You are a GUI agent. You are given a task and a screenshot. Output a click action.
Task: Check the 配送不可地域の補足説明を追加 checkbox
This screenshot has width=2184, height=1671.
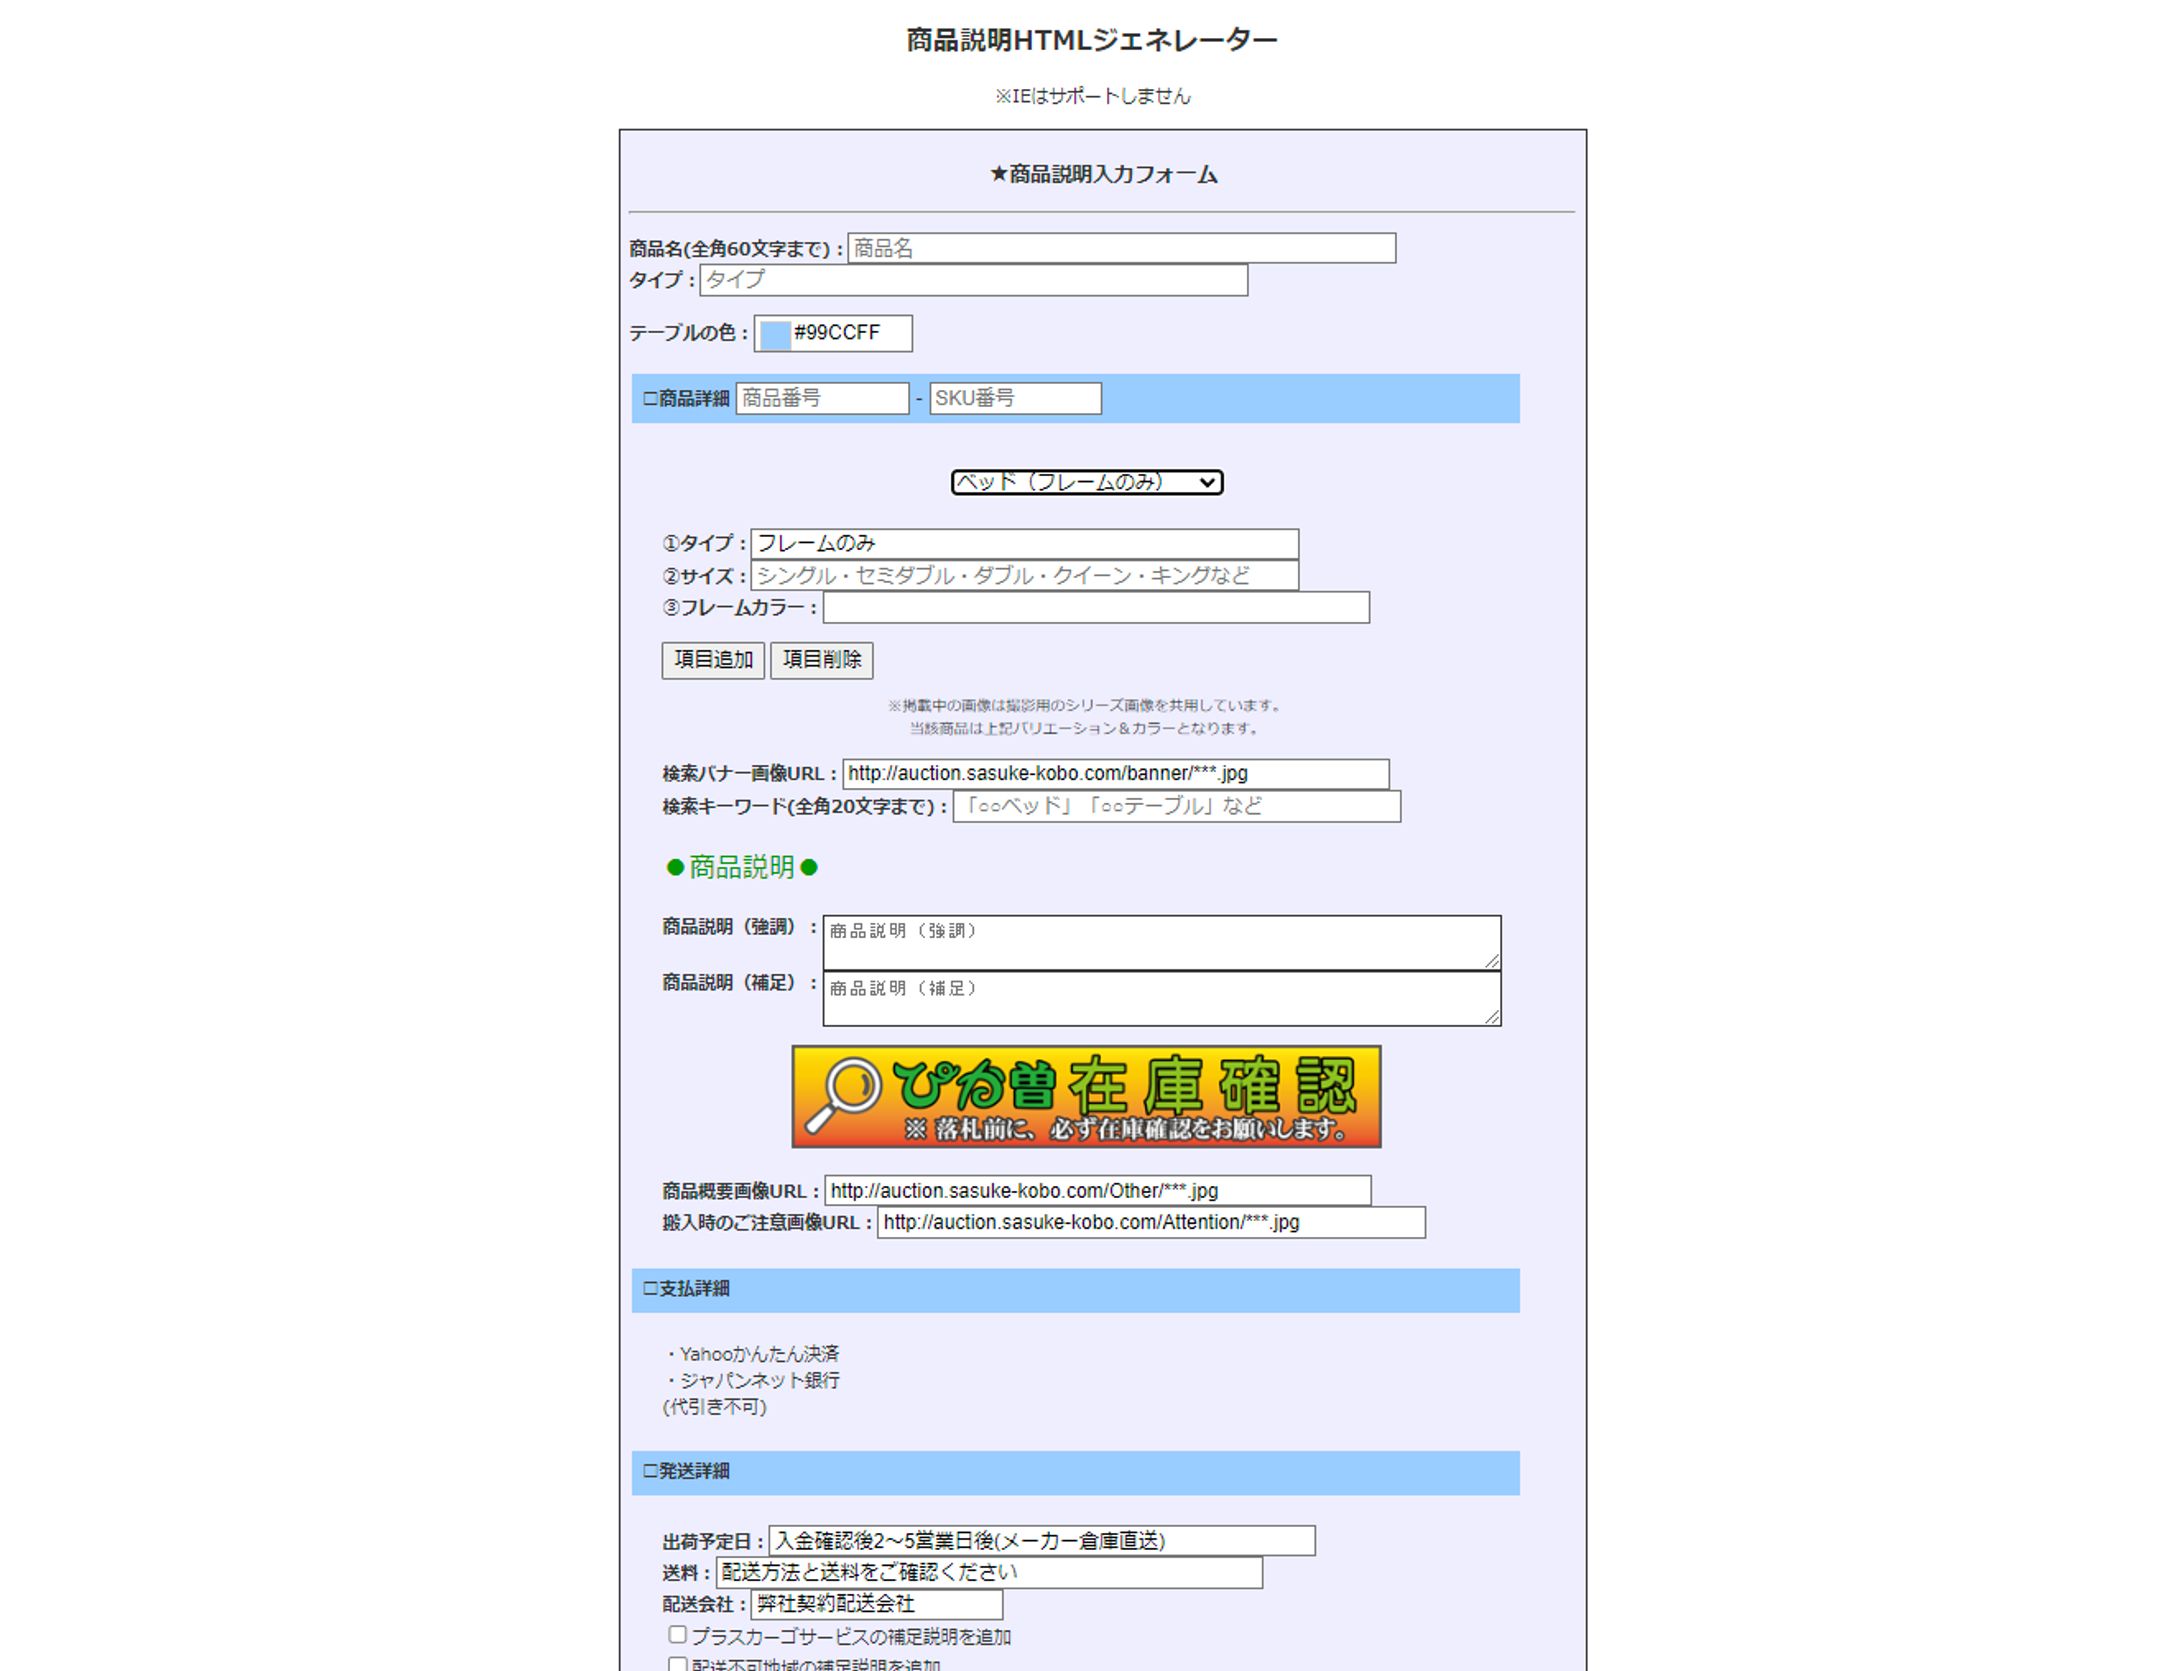[678, 1664]
